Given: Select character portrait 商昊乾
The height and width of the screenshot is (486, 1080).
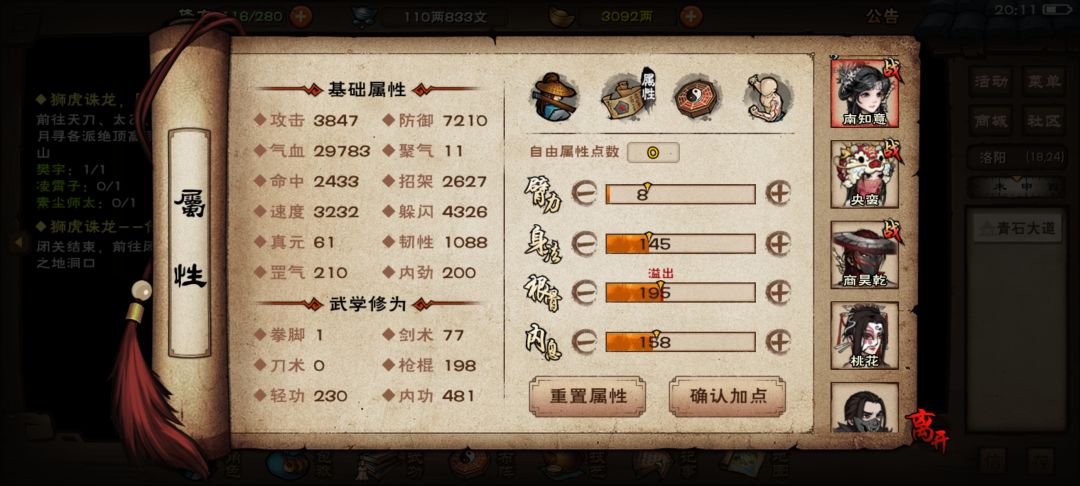Looking at the screenshot, I should [864, 255].
